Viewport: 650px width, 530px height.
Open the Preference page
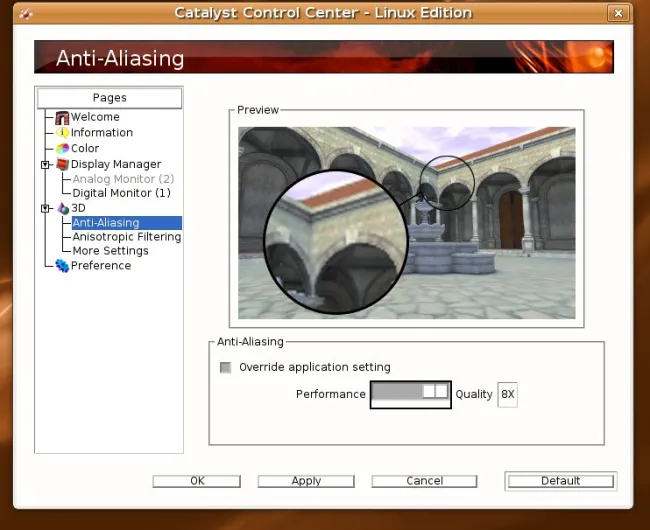point(101,266)
